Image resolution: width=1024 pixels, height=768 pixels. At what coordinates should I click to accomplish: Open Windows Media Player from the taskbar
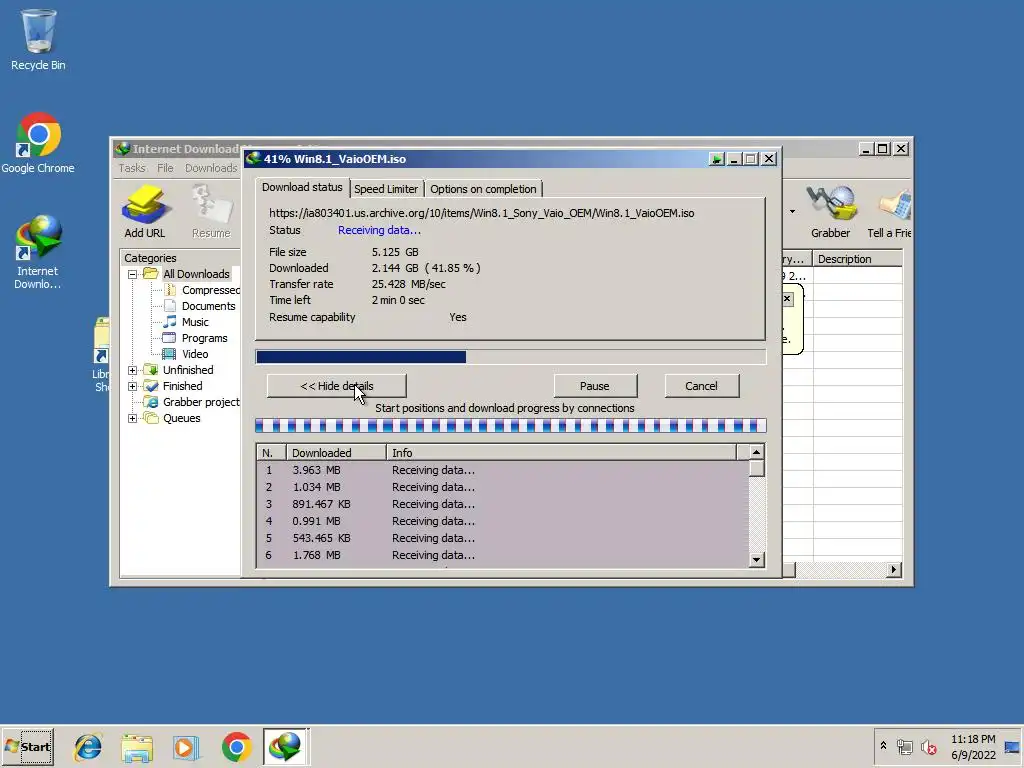(x=185, y=746)
